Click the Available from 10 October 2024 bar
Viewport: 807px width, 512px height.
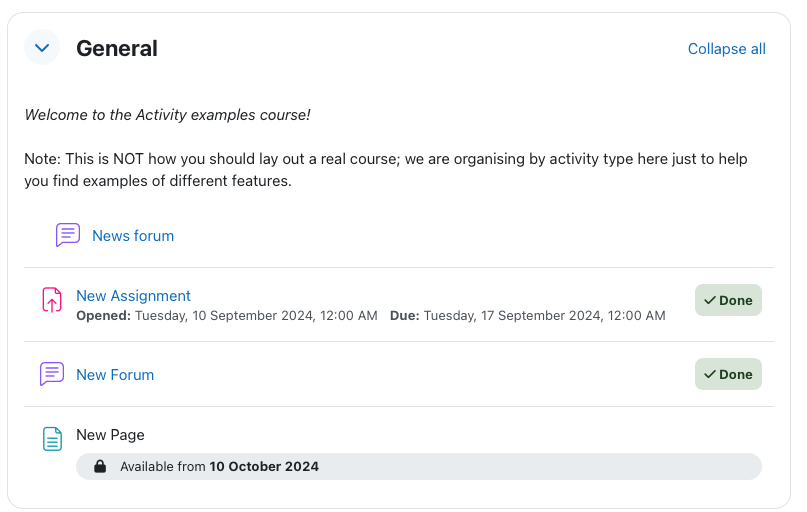418,466
